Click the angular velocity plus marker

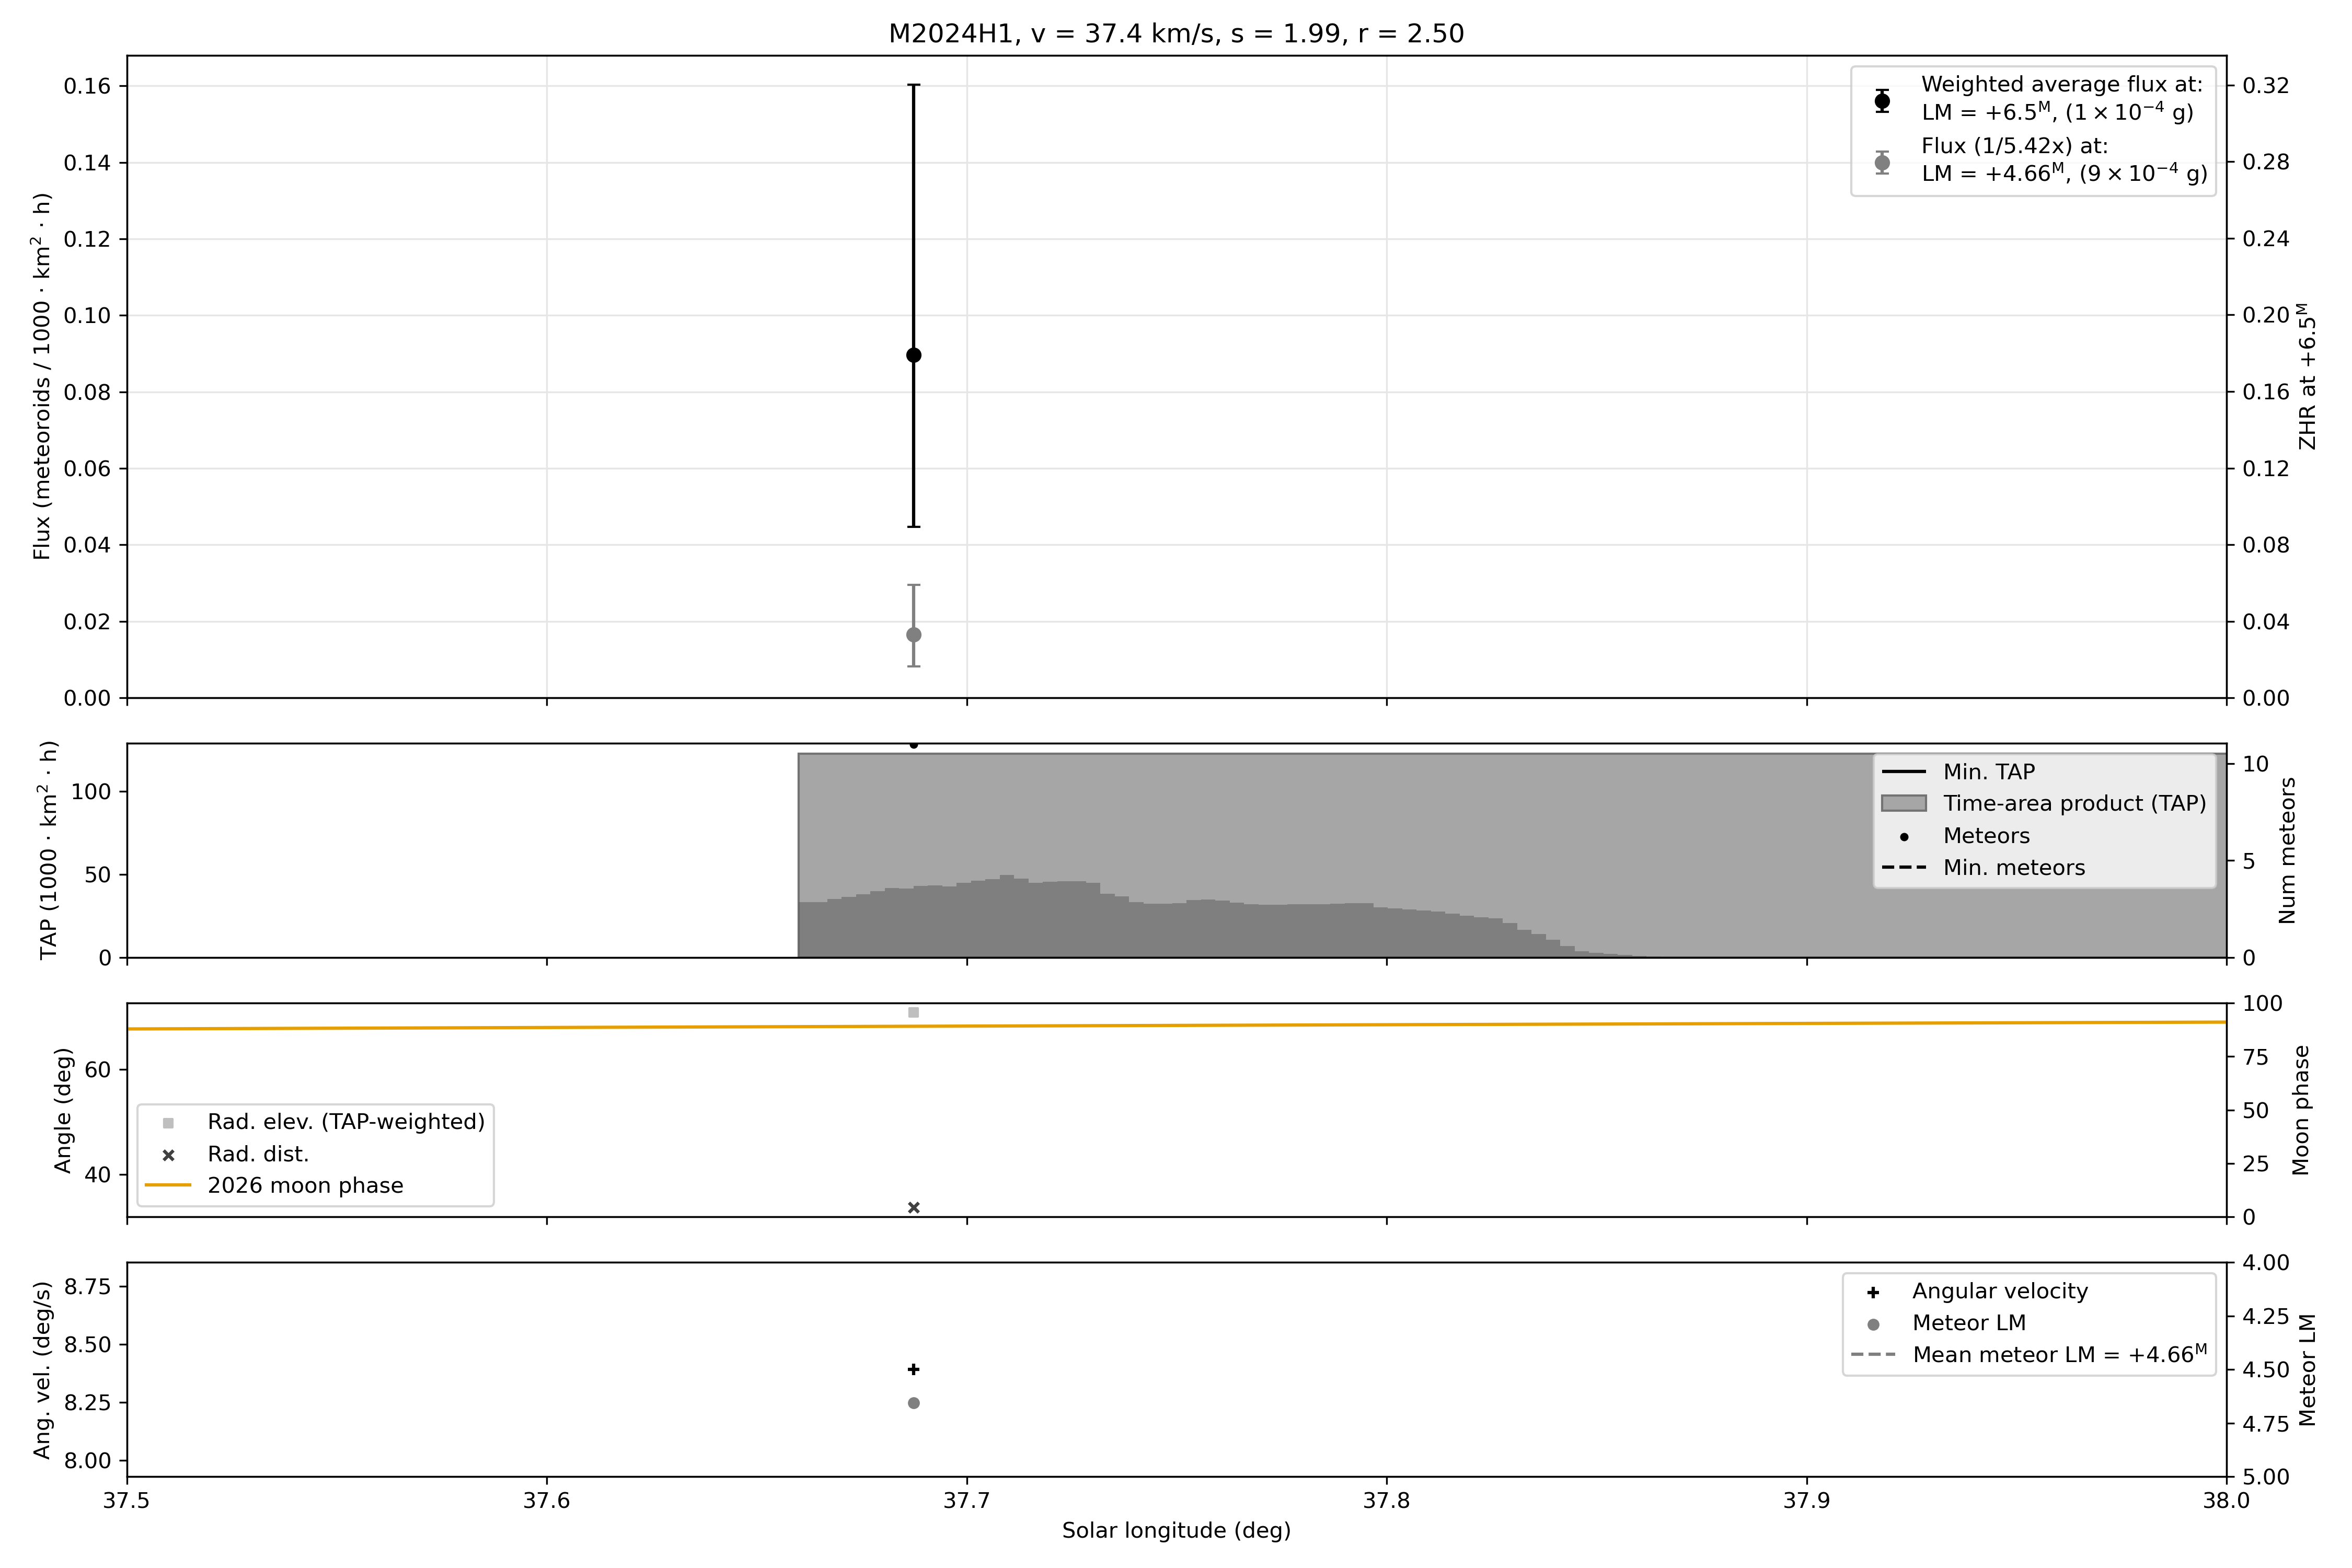point(913,1369)
